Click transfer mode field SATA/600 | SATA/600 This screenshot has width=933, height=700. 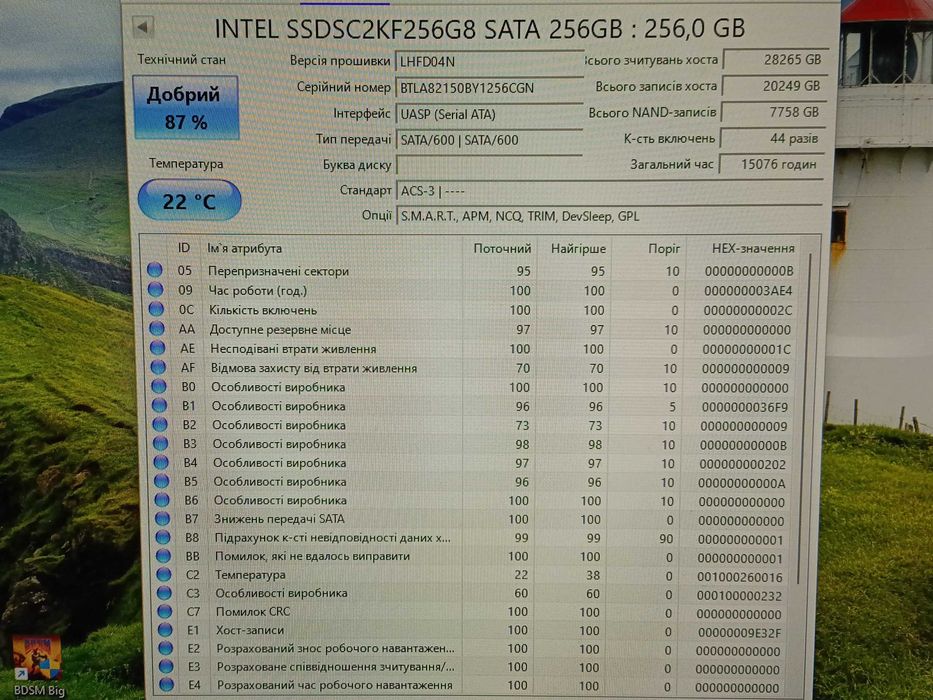(489, 140)
